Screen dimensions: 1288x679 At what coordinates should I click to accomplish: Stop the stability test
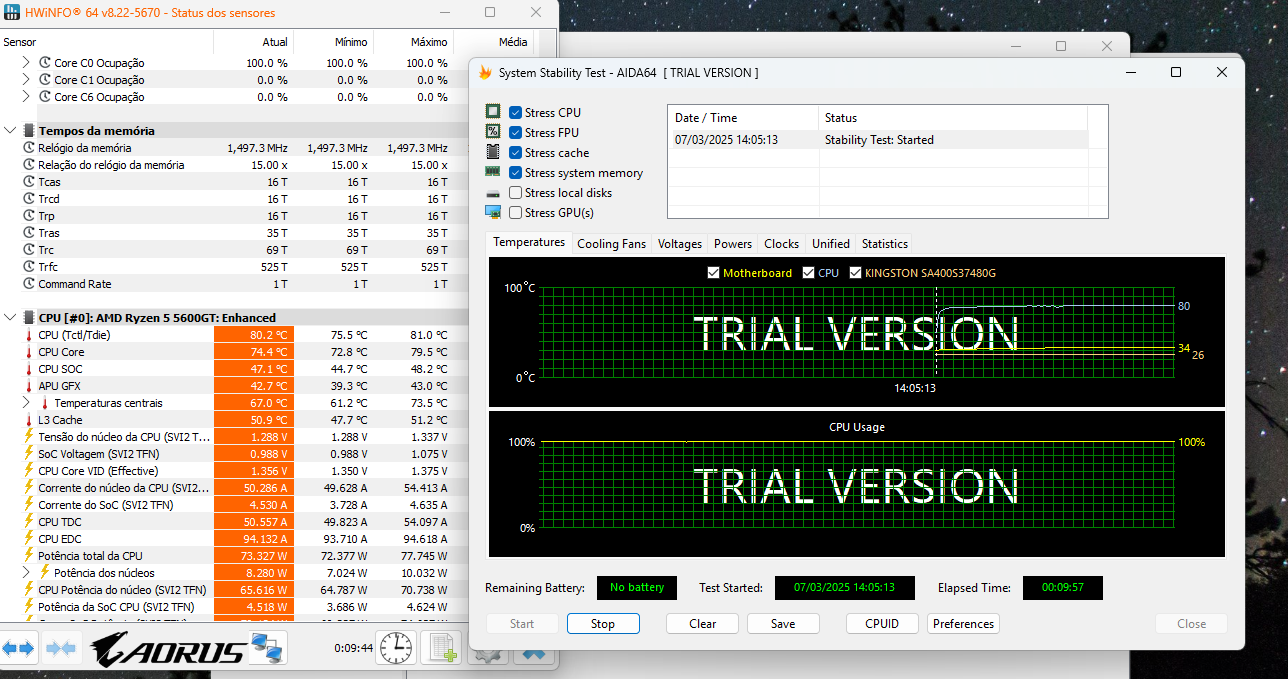click(603, 623)
